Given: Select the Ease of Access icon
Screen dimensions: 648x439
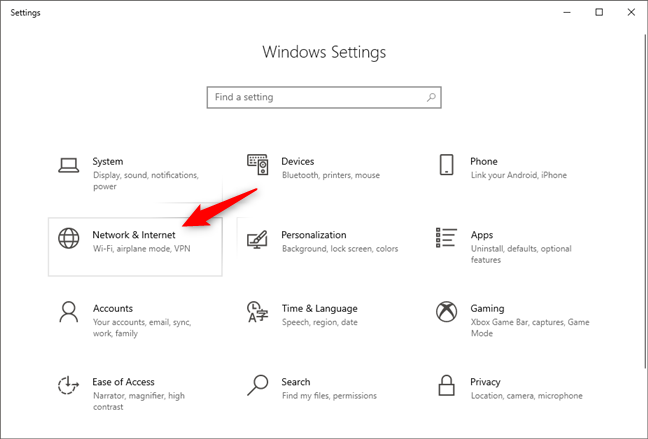Looking at the screenshot, I should tap(68, 385).
